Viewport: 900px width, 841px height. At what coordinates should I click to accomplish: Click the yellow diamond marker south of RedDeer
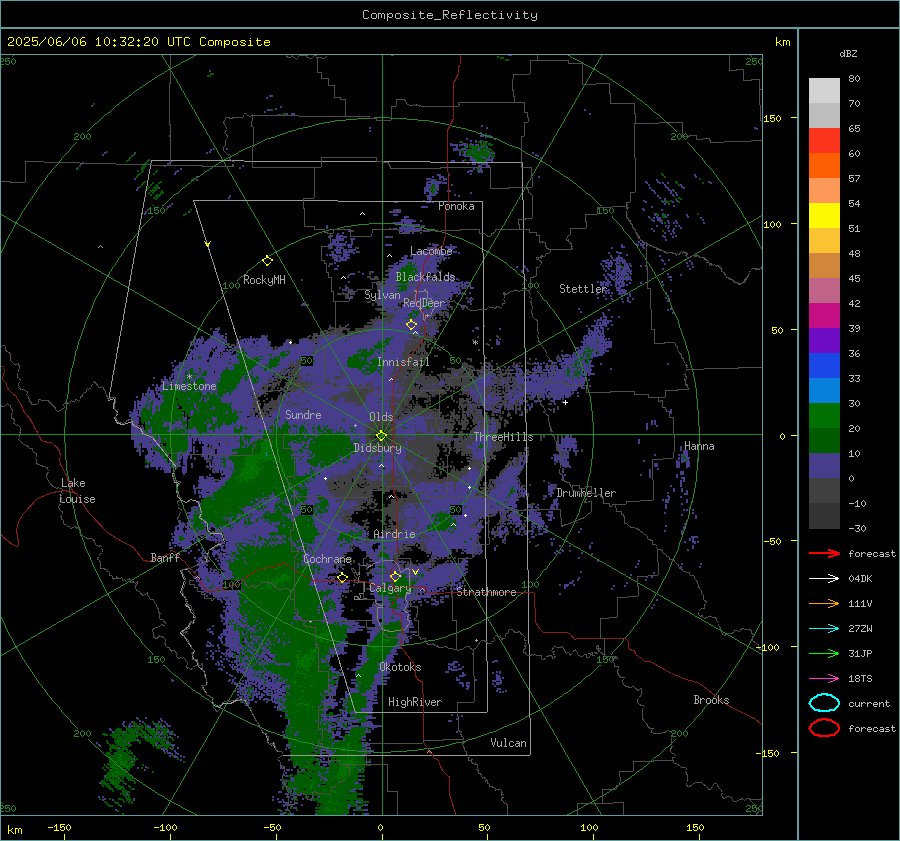coord(411,325)
